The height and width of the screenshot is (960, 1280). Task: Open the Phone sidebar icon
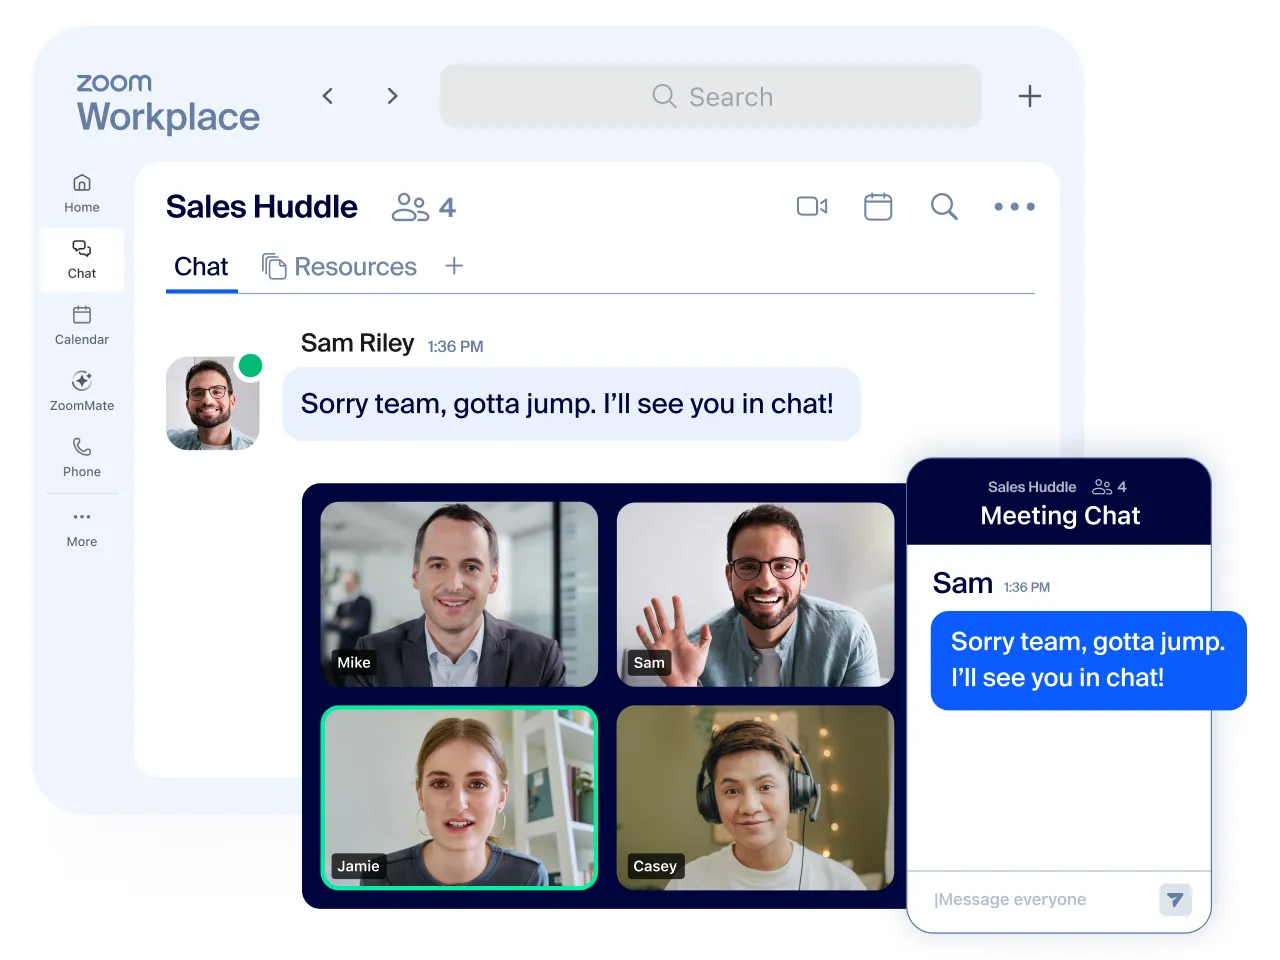point(82,457)
